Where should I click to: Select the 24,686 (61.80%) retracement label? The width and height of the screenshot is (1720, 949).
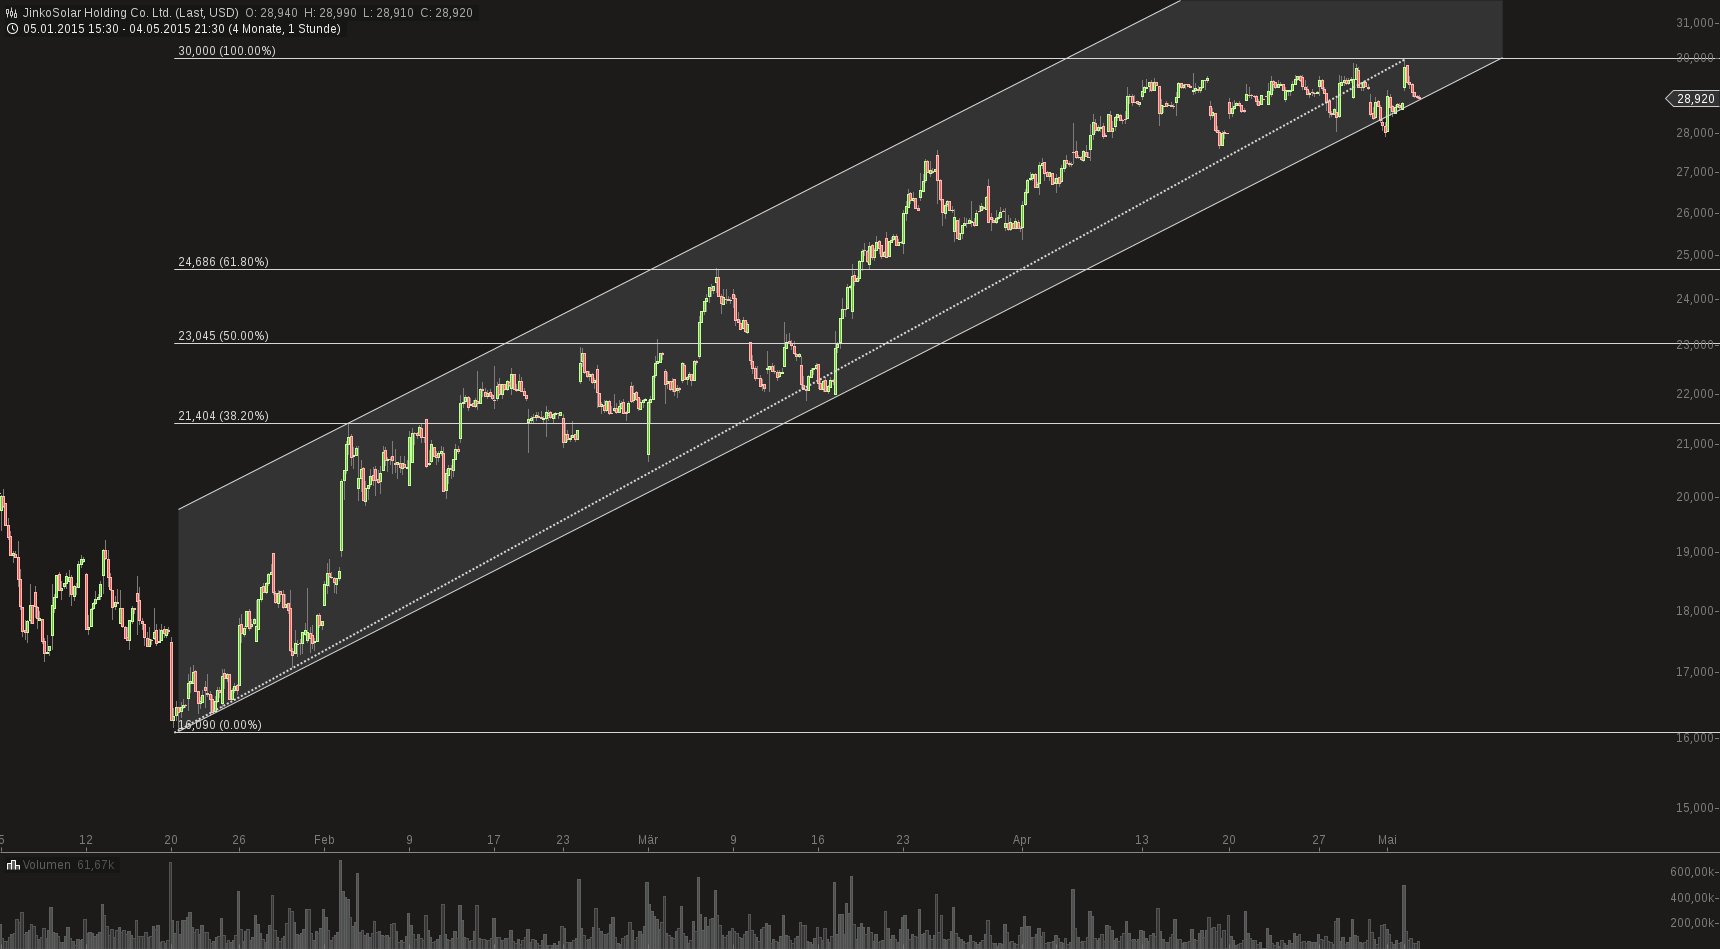pos(224,261)
